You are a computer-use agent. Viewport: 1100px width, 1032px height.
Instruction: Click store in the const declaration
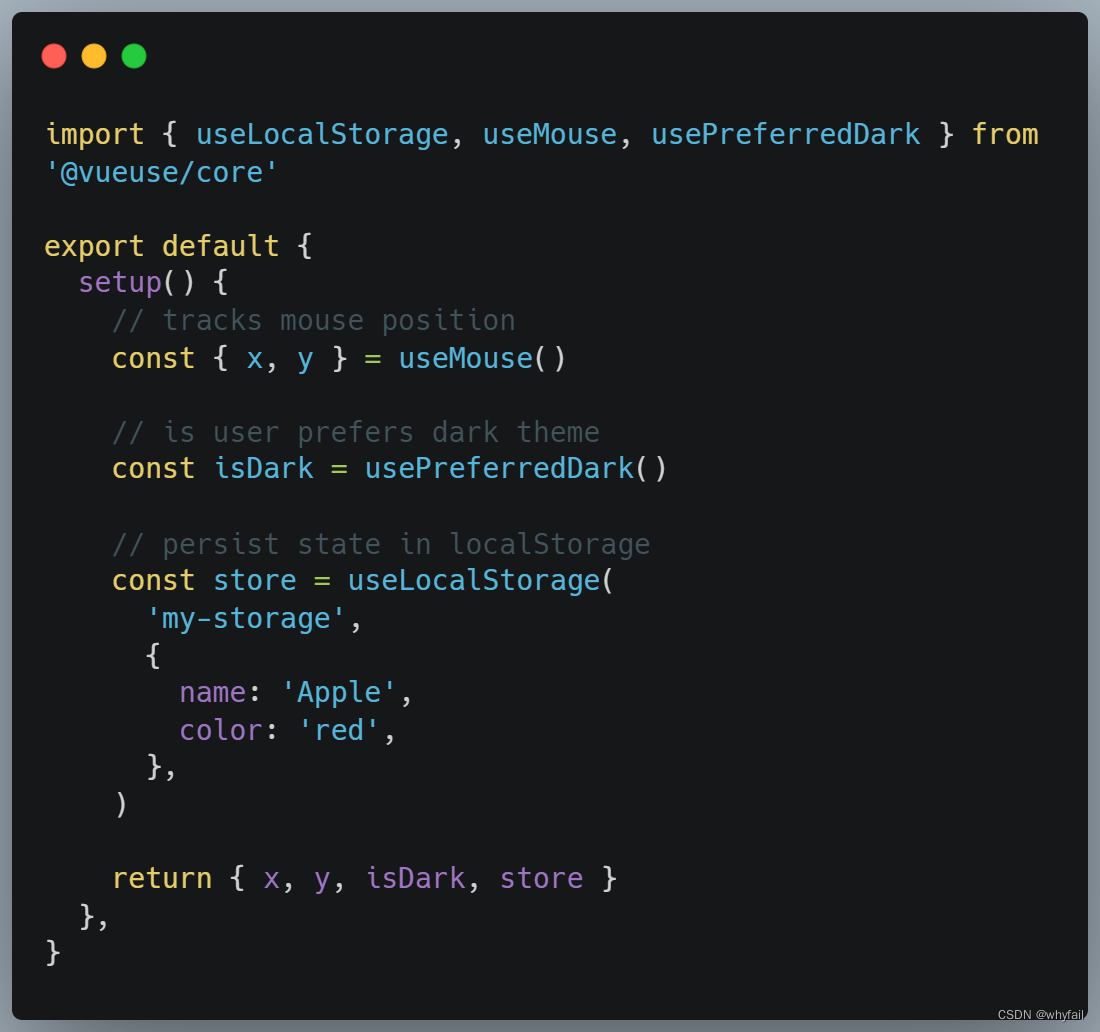(x=255, y=582)
